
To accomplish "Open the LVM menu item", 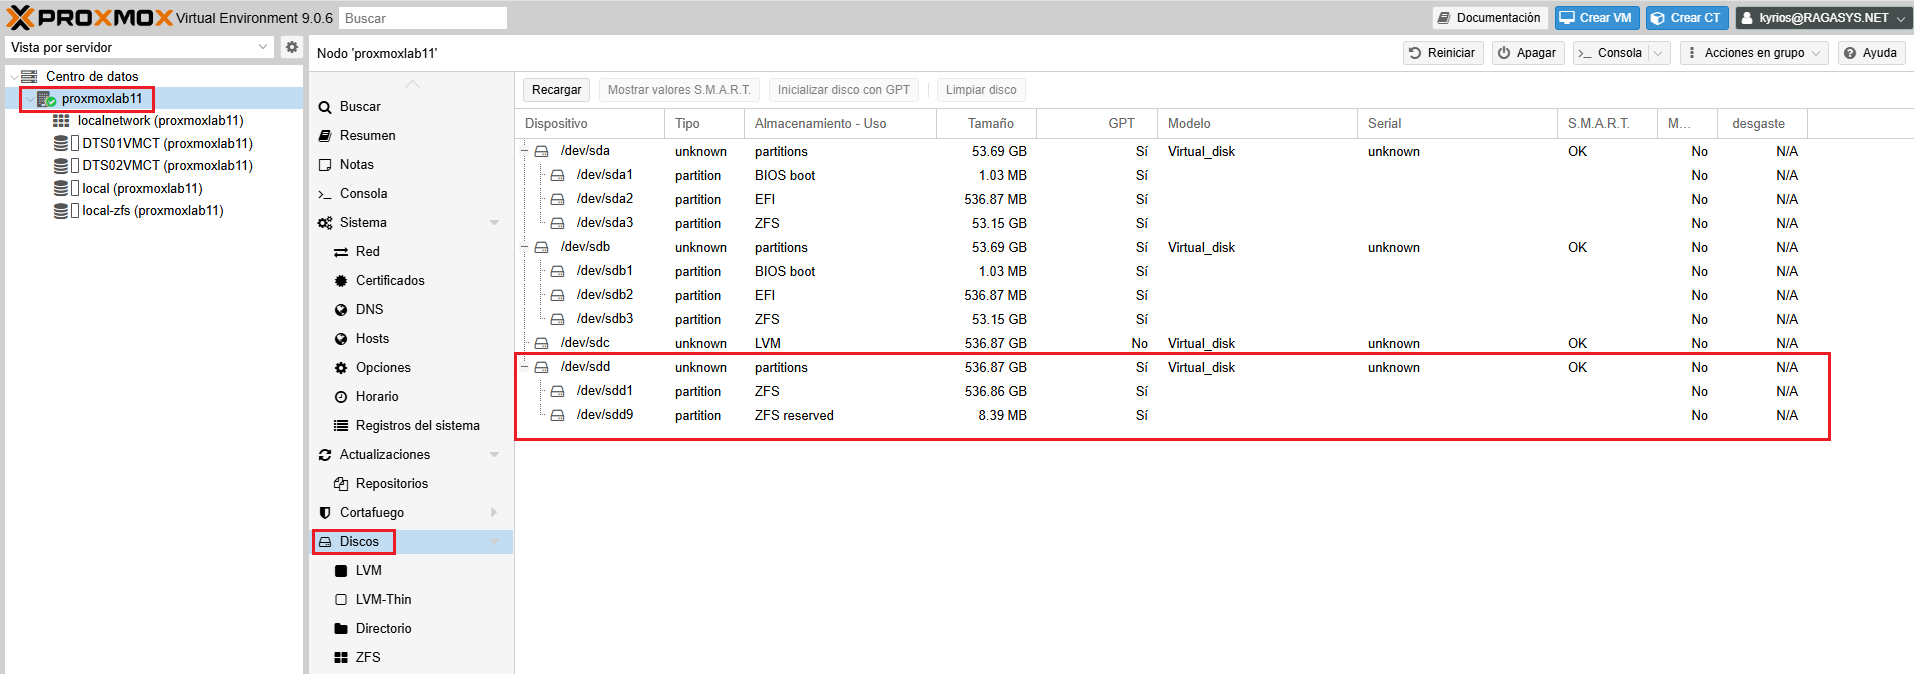I will click(x=412, y=570).
